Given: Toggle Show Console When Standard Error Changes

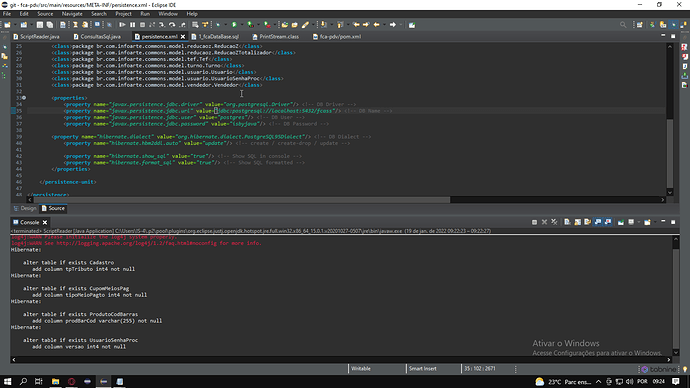Looking at the screenshot, I should (x=608, y=222).
